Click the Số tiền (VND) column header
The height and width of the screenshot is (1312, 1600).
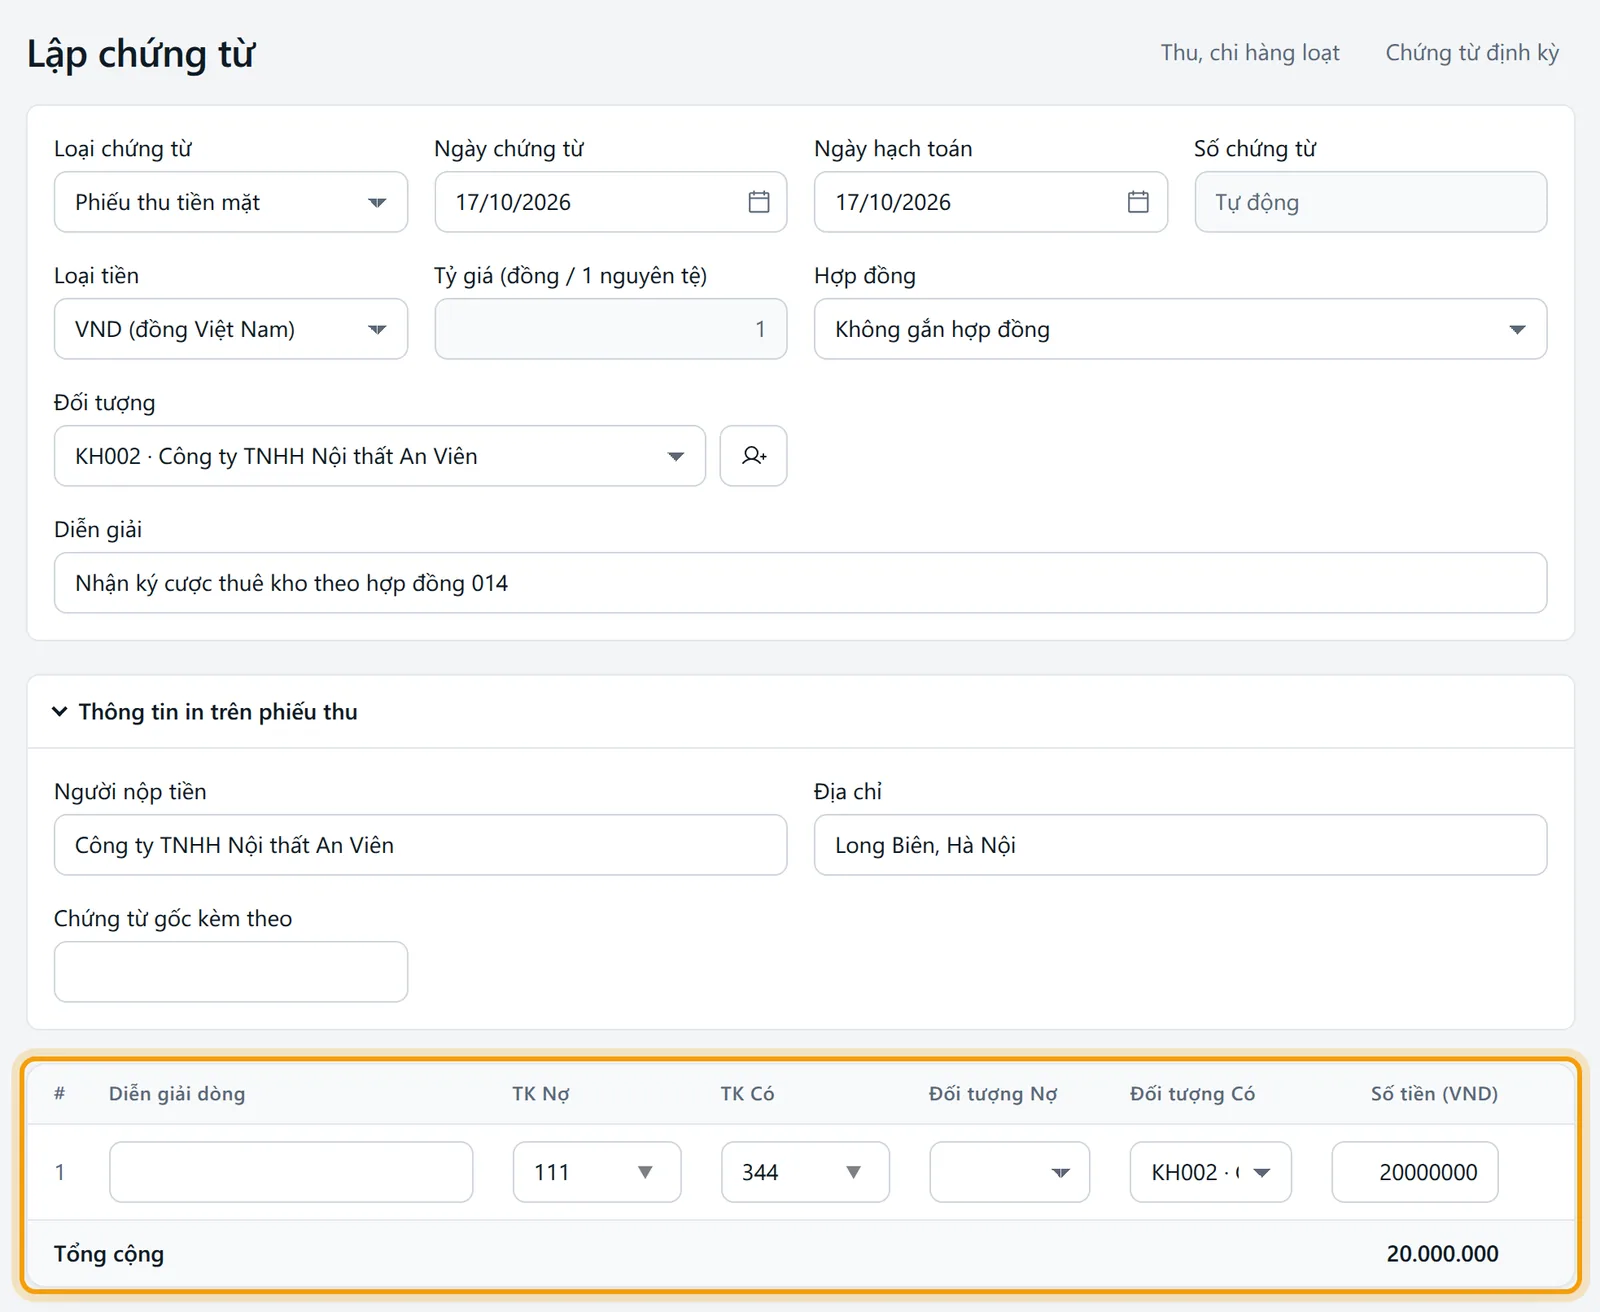[1434, 1094]
